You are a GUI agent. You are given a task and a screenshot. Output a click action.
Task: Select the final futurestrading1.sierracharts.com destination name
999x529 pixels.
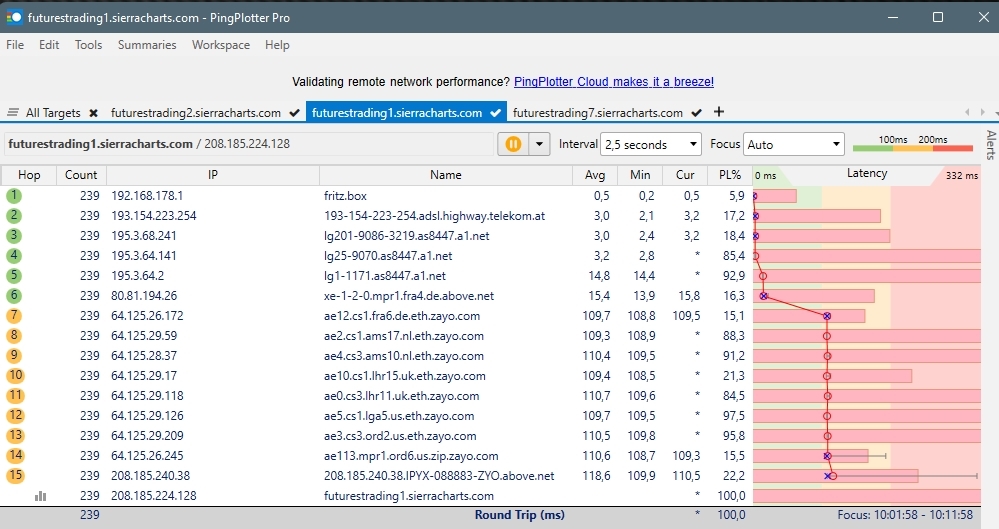point(408,495)
